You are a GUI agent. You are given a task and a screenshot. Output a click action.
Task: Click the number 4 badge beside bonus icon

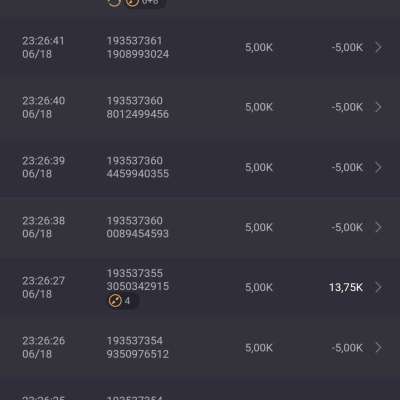pyautogui.click(x=127, y=301)
